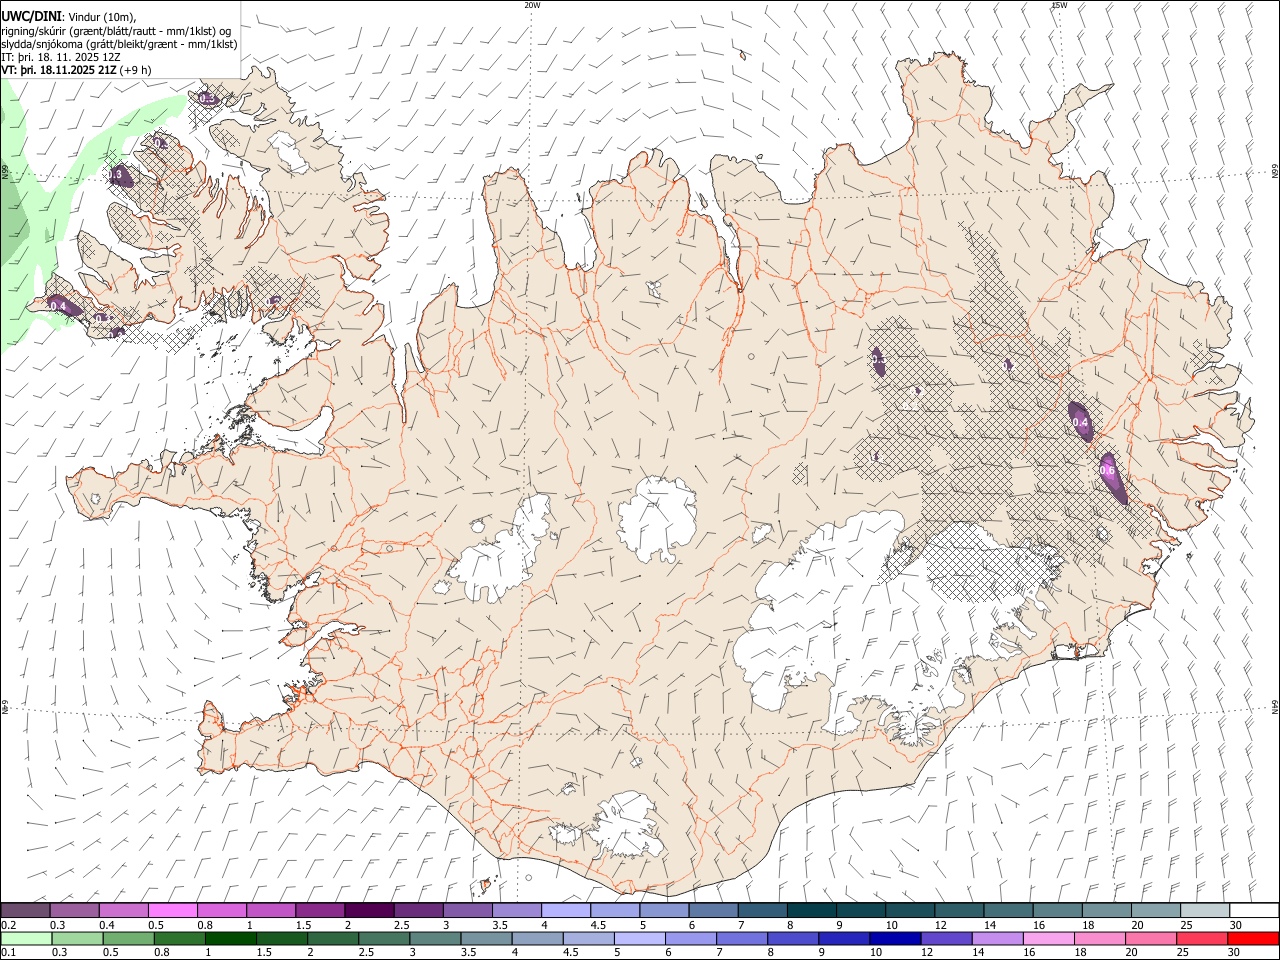Pick top-row swatch between 0.8 and 1

(x=222, y=911)
